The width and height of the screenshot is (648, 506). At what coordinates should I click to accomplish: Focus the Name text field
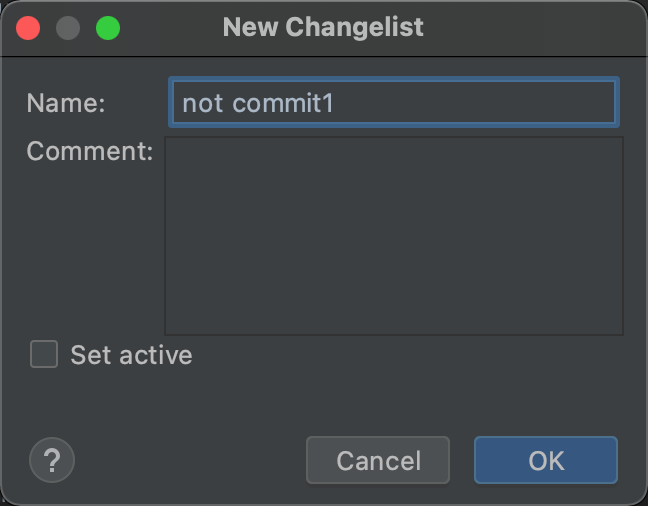(393, 103)
